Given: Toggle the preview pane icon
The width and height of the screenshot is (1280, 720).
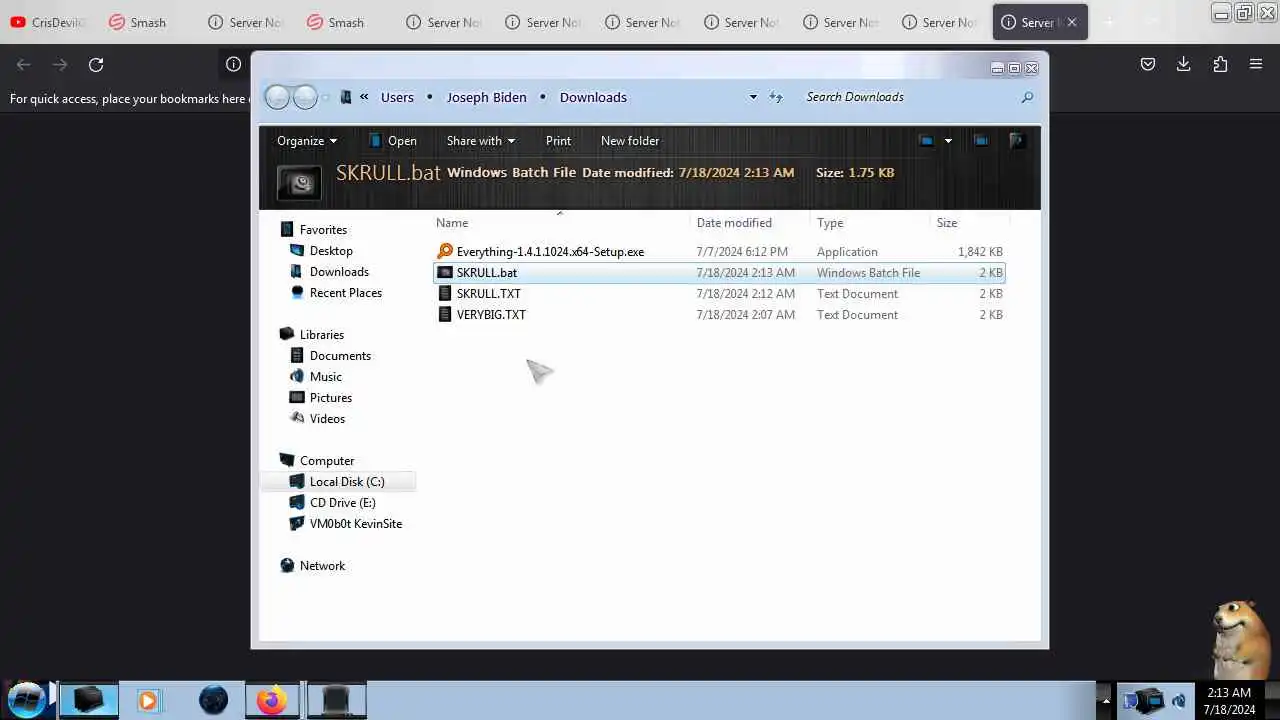Looking at the screenshot, I should (x=981, y=141).
